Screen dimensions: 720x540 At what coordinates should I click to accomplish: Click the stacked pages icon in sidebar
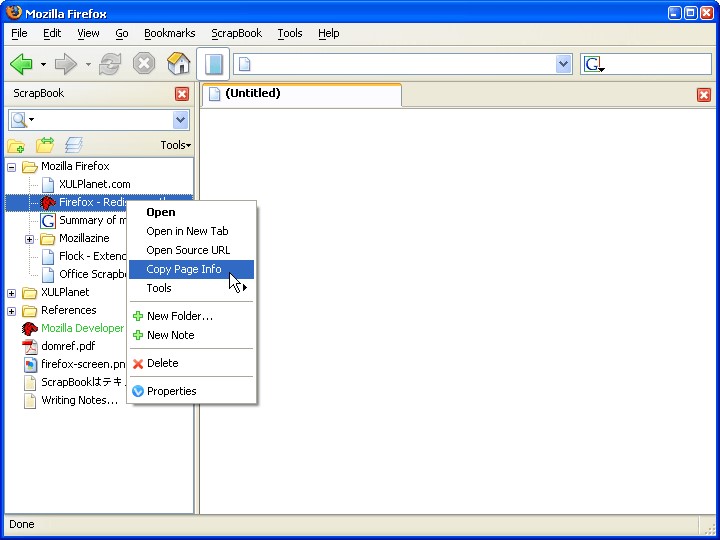tap(74, 146)
